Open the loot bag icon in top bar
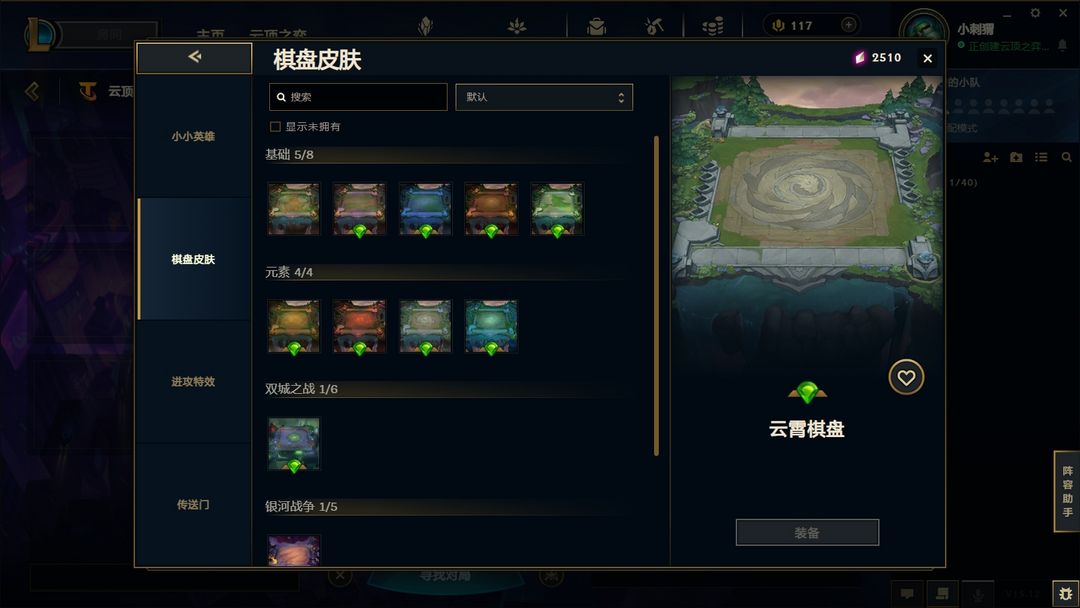The image size is (1080, 608). pos(596,26)
